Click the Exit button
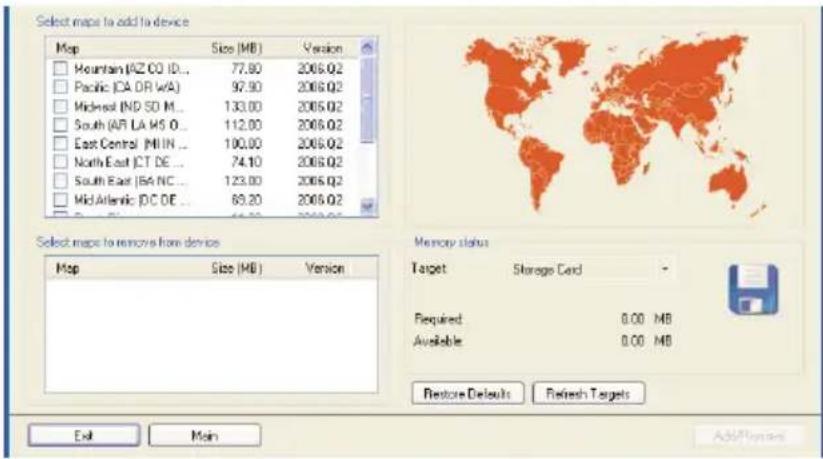The image size is (823, 459). (x=84, y=435)
